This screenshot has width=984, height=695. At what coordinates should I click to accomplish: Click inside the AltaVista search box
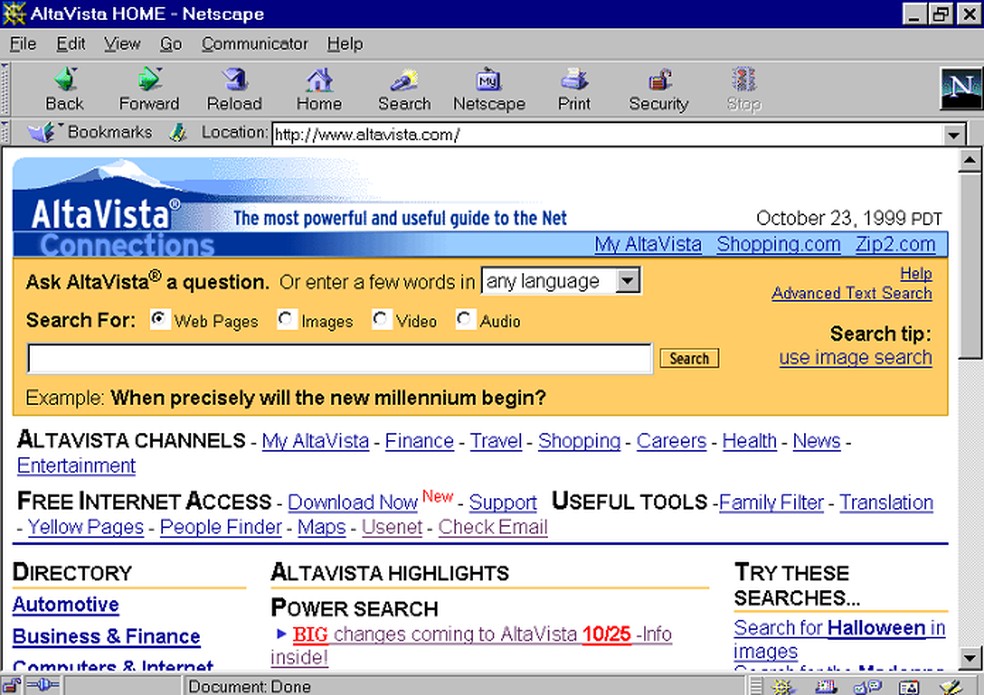point(340,357)
